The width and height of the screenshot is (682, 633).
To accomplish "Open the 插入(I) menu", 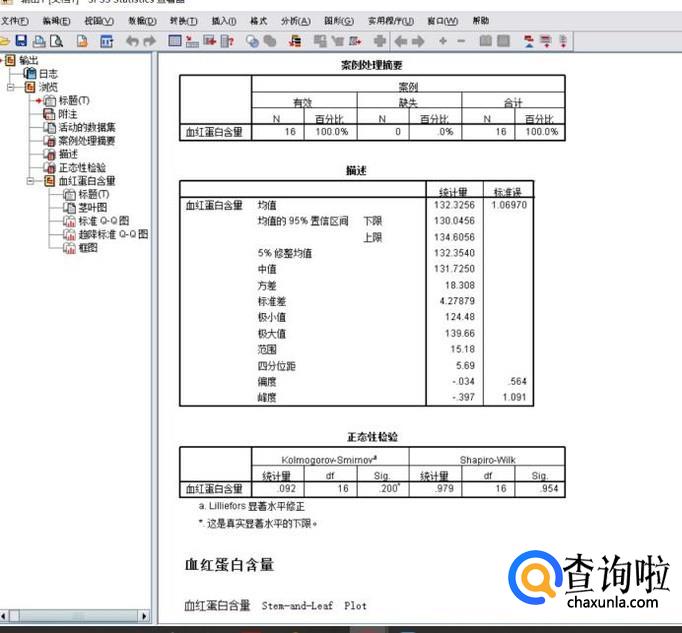I will coord(224,21).
